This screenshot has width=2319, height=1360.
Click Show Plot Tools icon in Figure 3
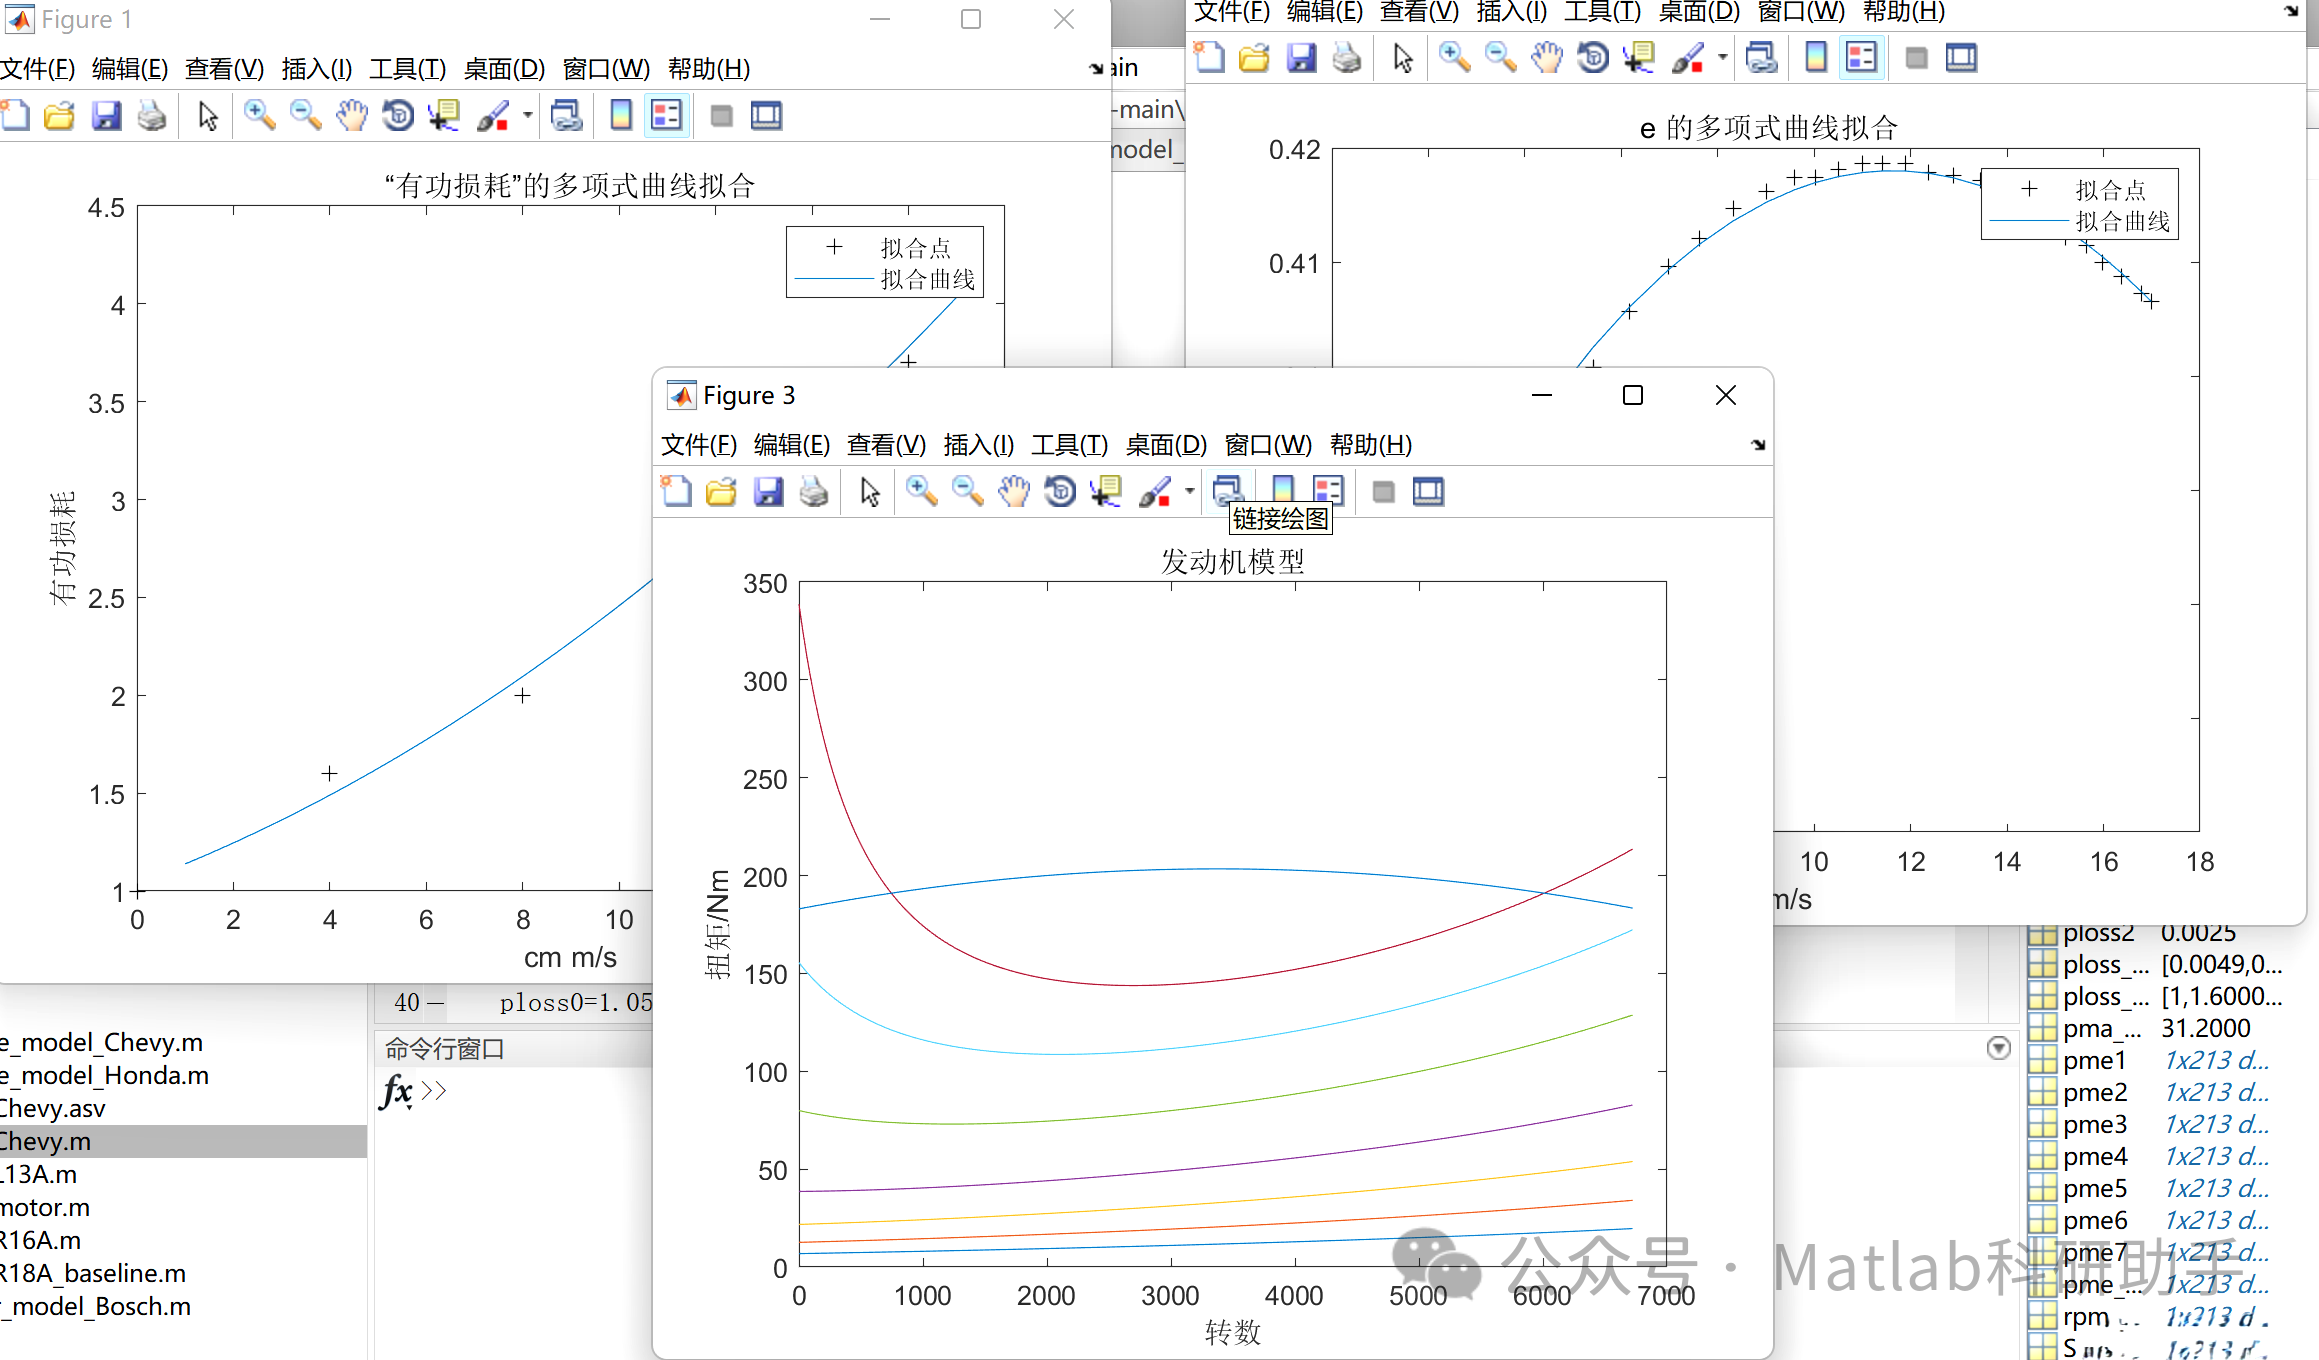tap(1428, 491)
